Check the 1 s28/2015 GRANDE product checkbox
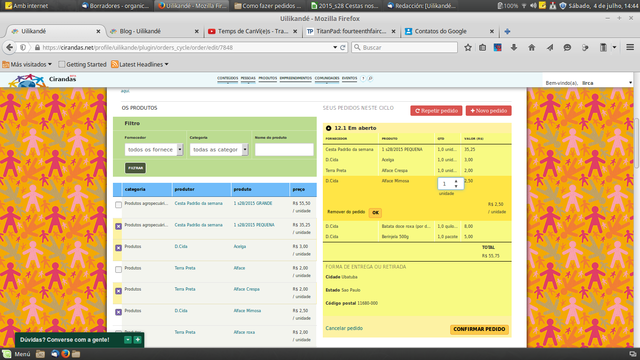The height and width of the screenshot is (360, 640). tap(118, 204)
